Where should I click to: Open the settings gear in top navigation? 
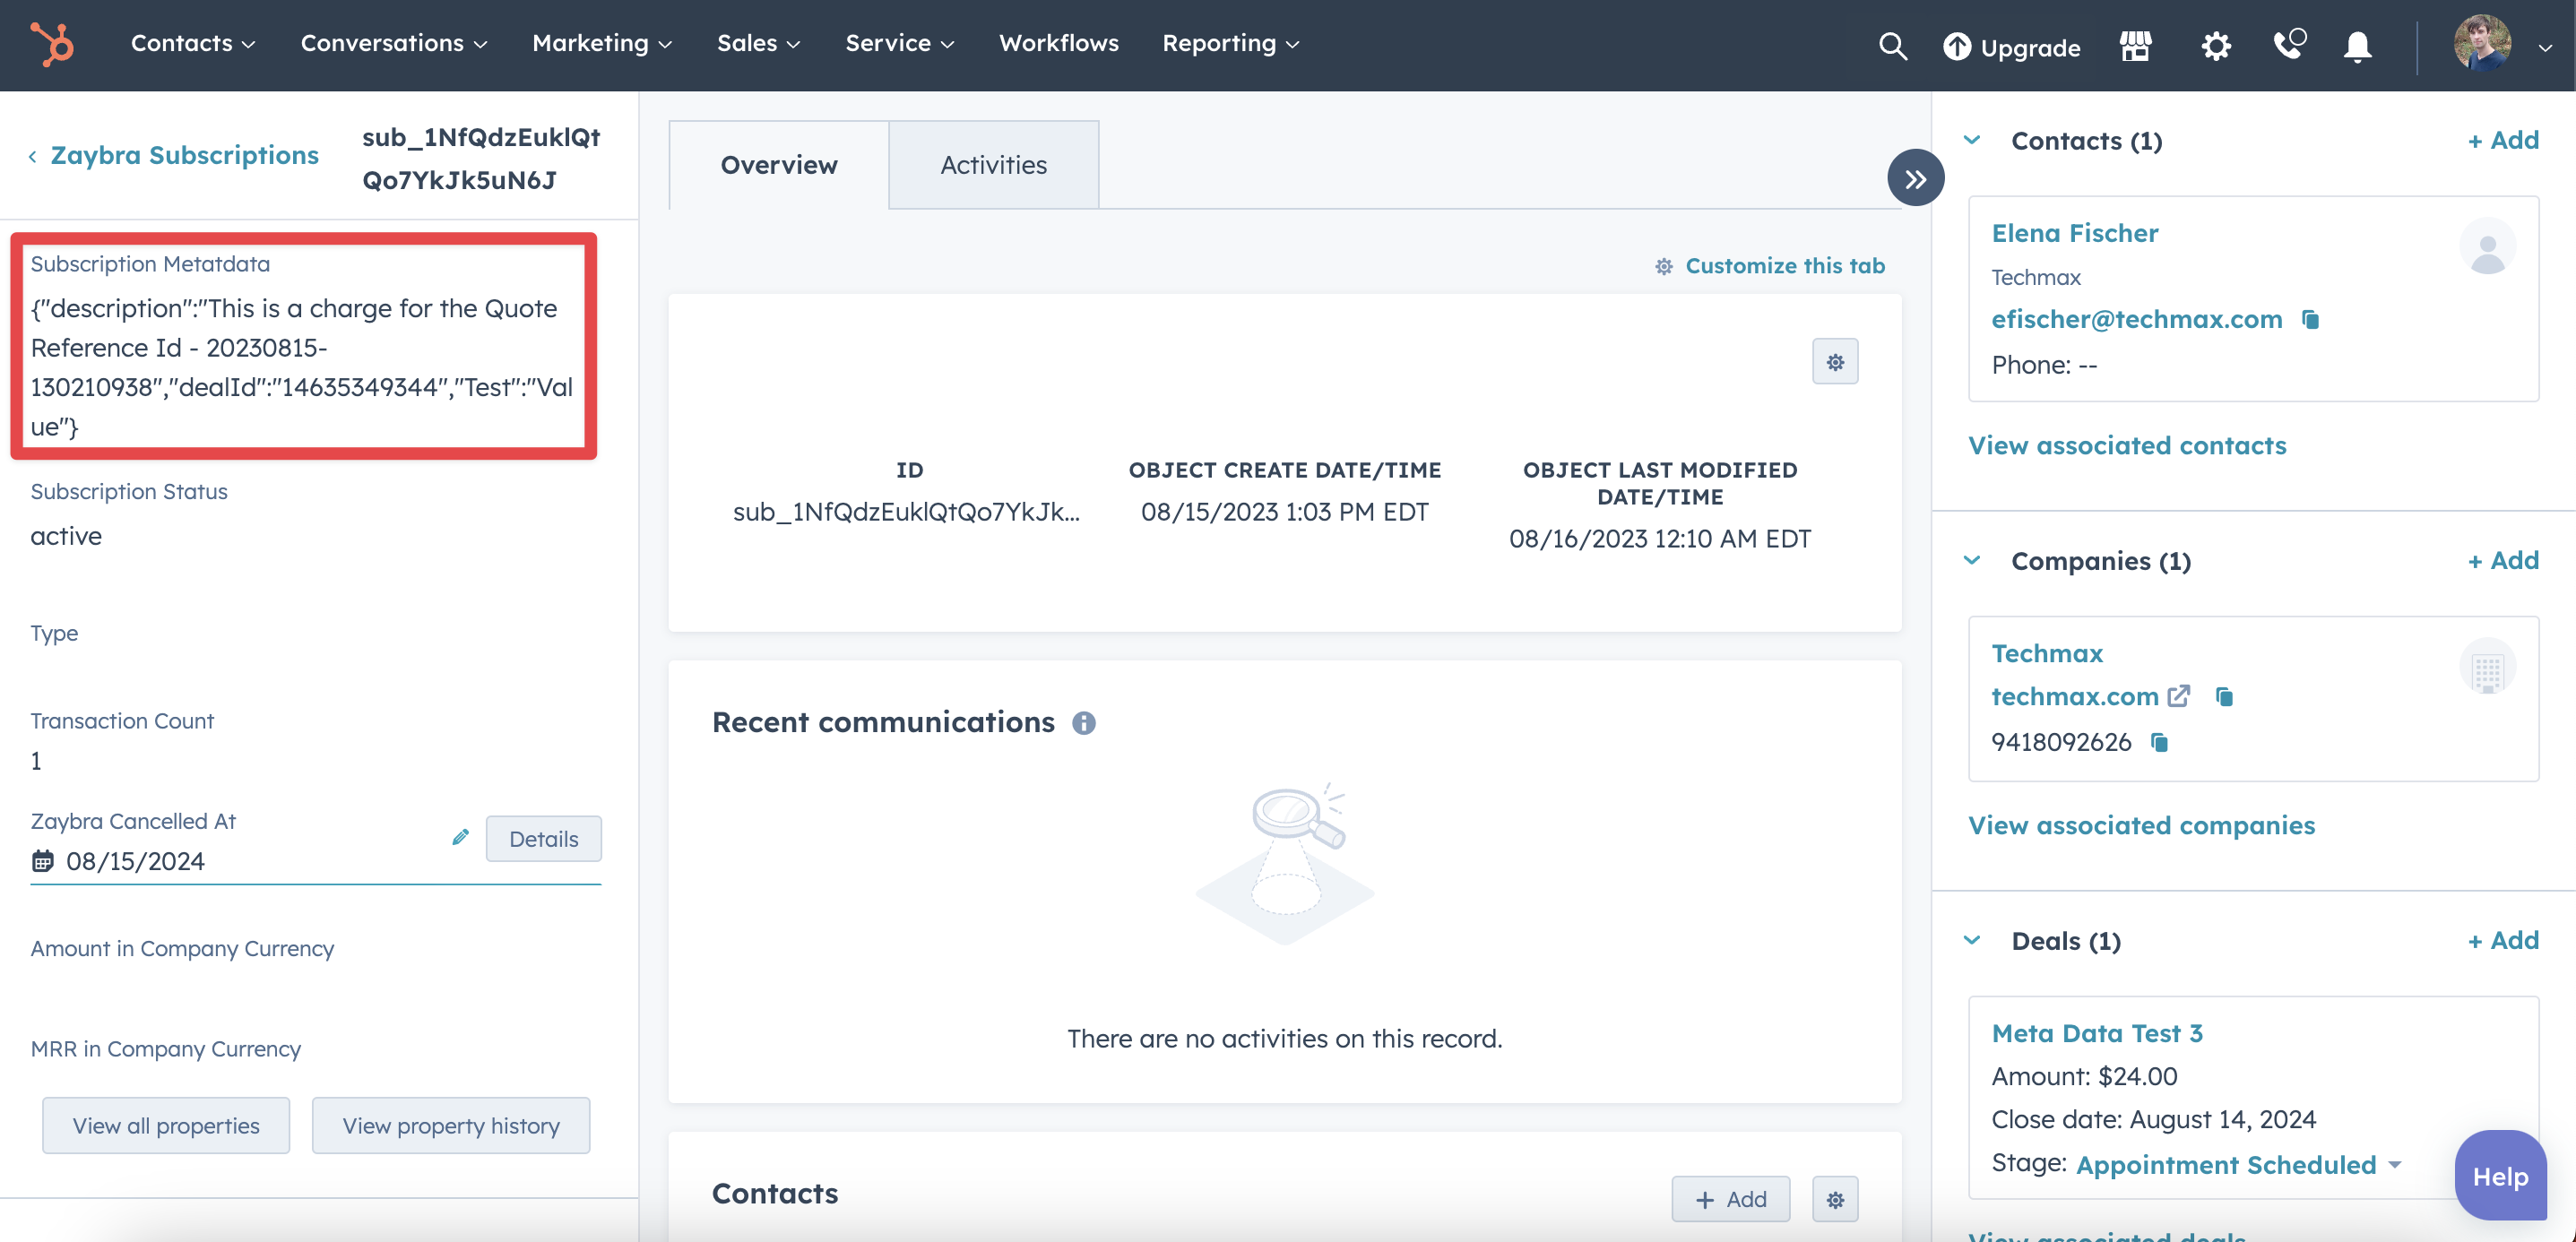pos(2215,46)
